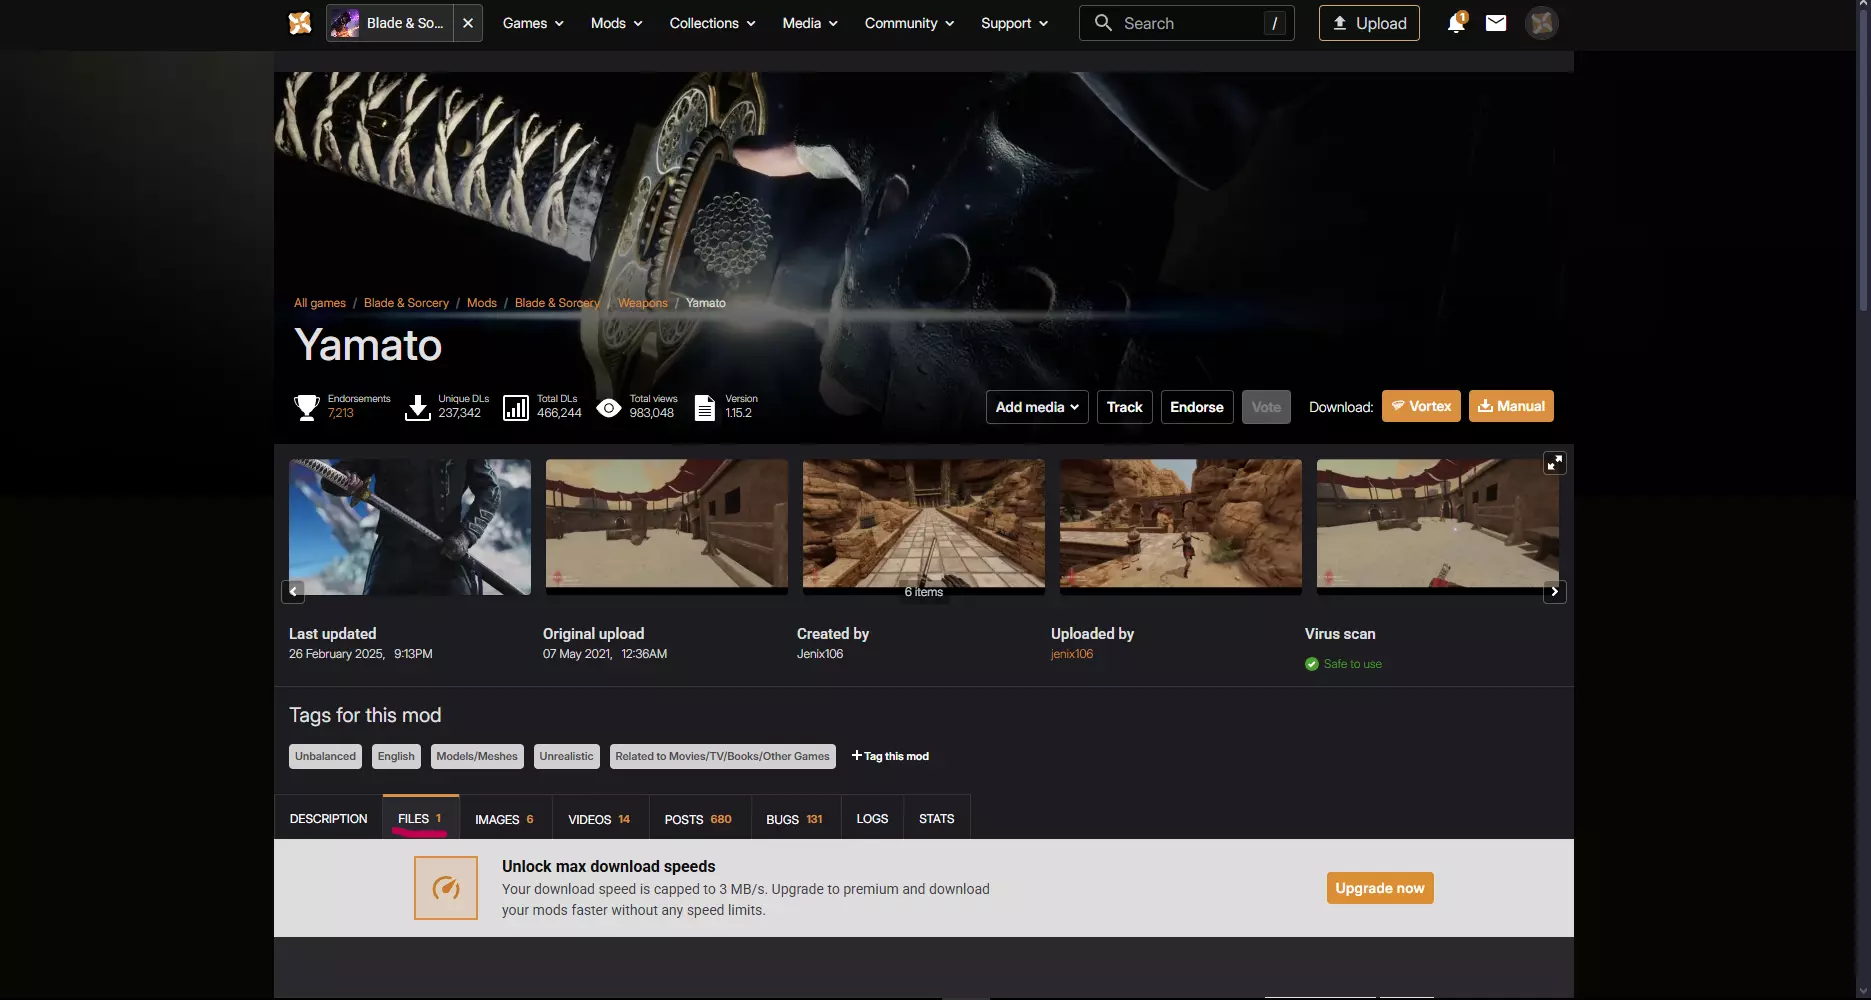The height and width of the screenshot is (1000, 1871).
Task: Open the messages envelope icon
Action: [1496, 23]
